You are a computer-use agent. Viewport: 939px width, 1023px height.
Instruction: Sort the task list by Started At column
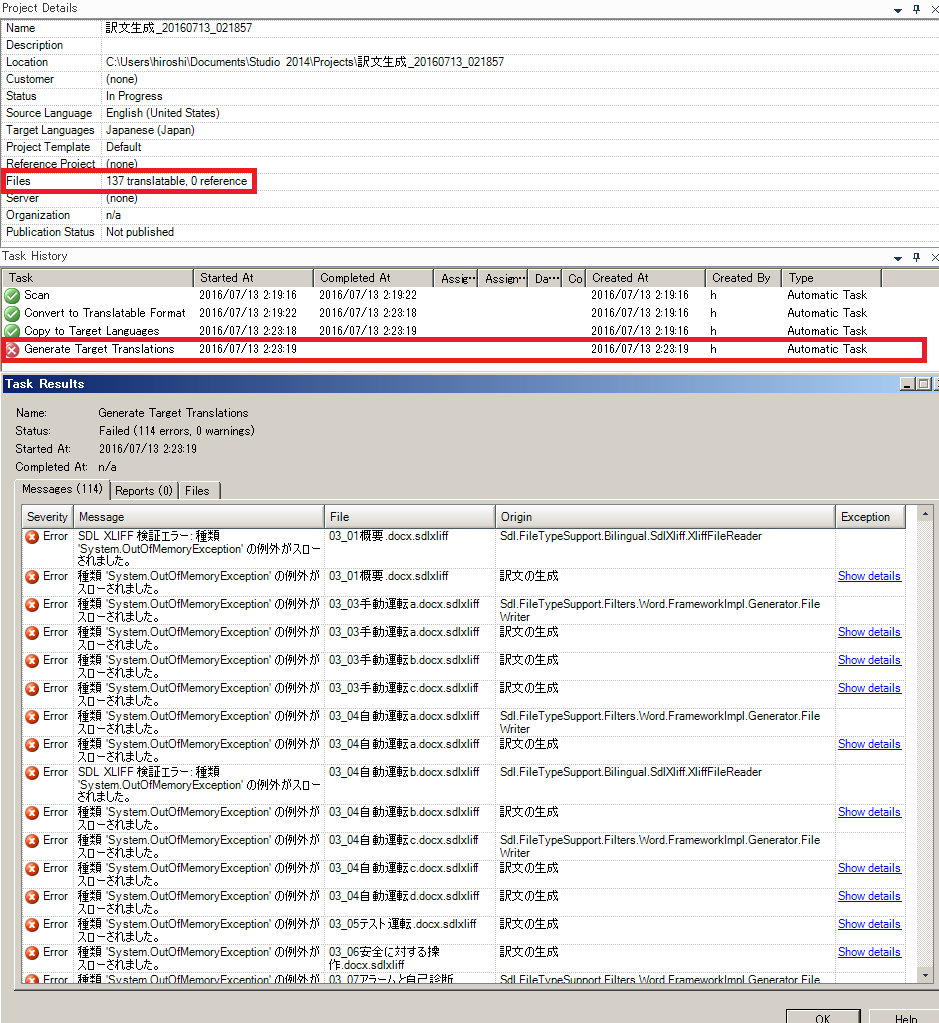(253, 278)
